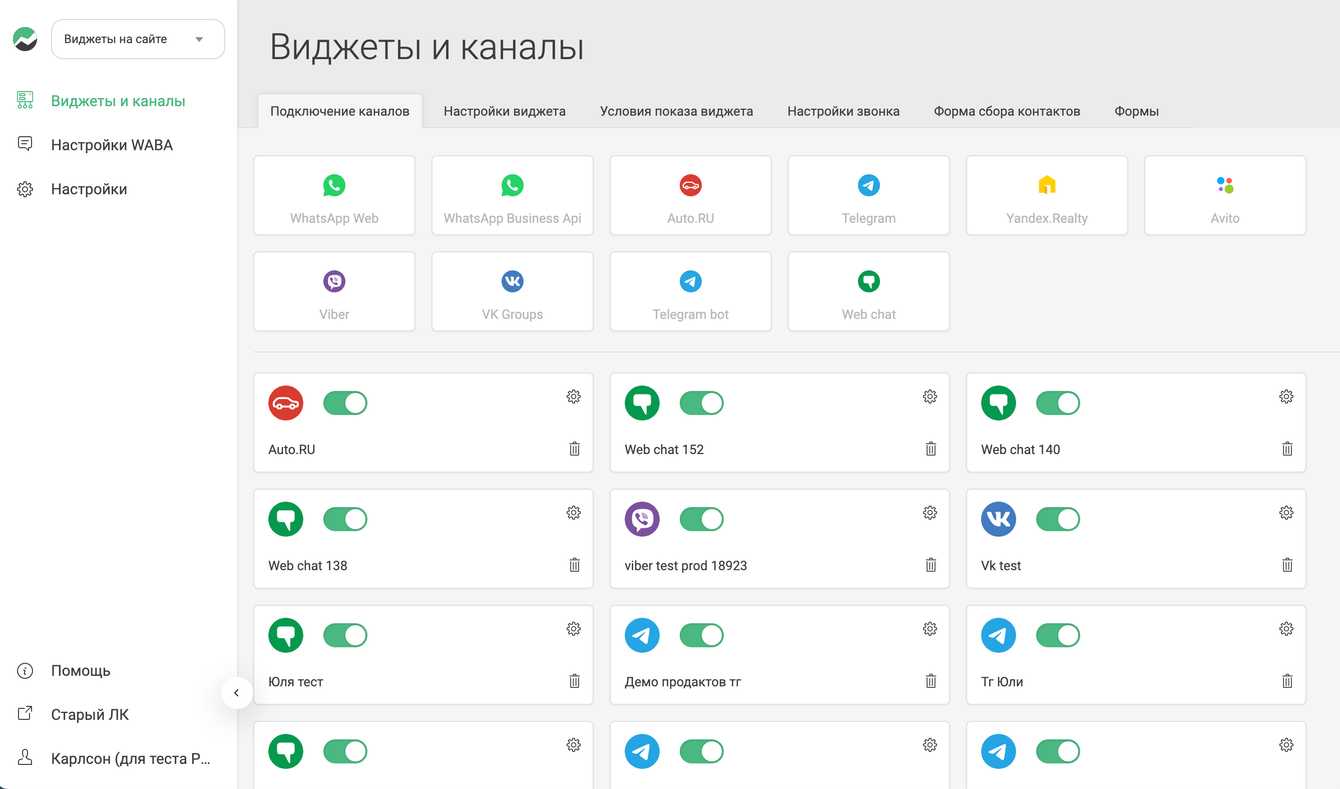Delete the Демо продактов тг channel
The height and width of the screenshot is (789, 1340).
point(930,681)
